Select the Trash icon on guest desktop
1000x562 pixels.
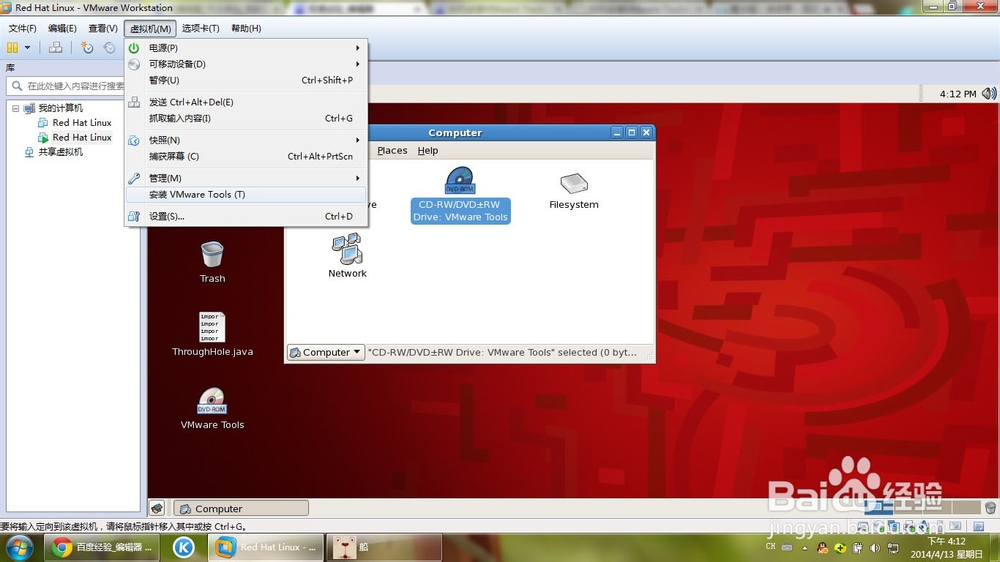[212, 262]
